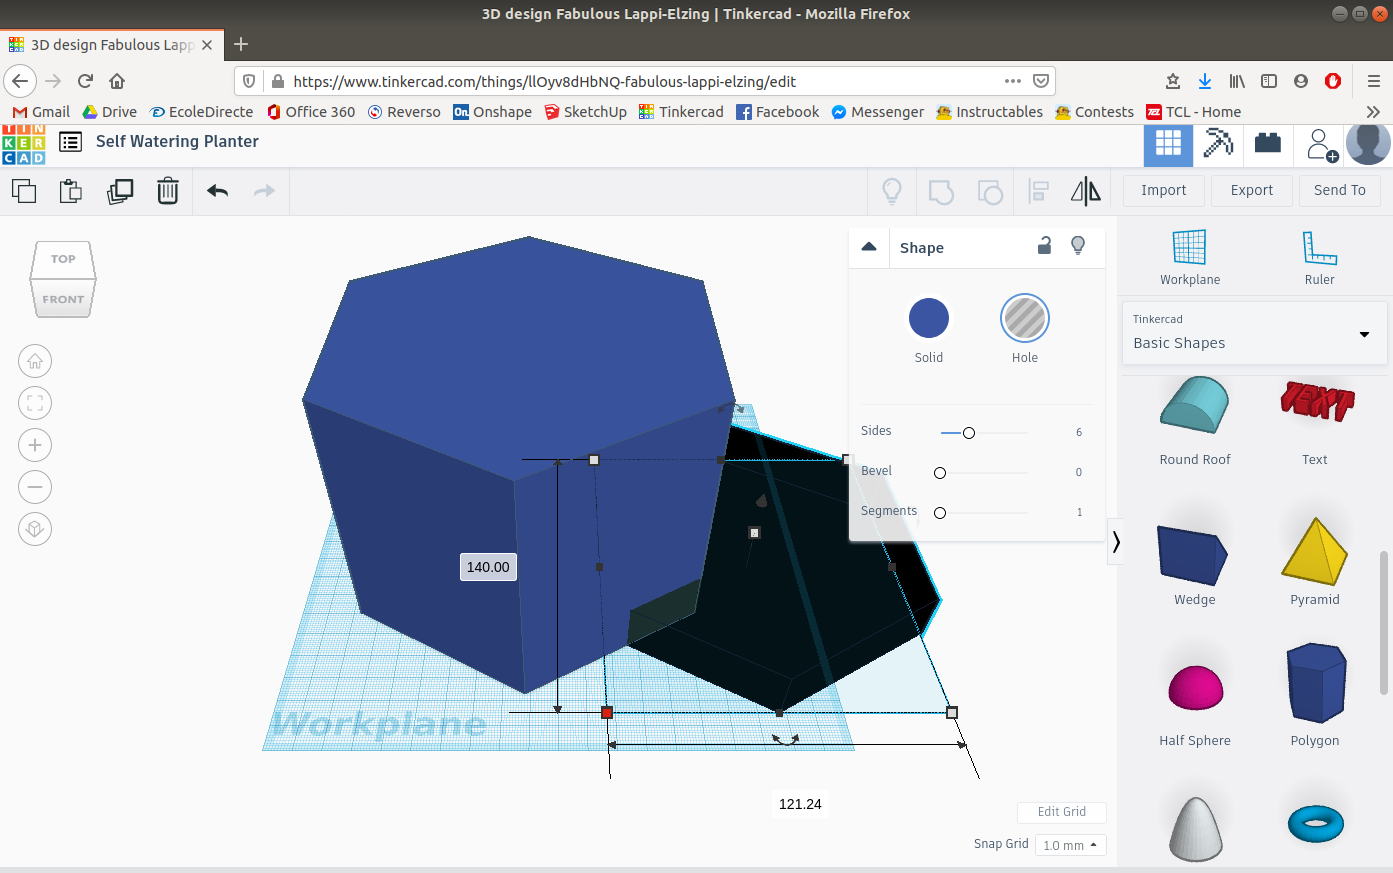Reload the page in Firefox
Screen dimensions: 1393x873
[x=85, y=81]
